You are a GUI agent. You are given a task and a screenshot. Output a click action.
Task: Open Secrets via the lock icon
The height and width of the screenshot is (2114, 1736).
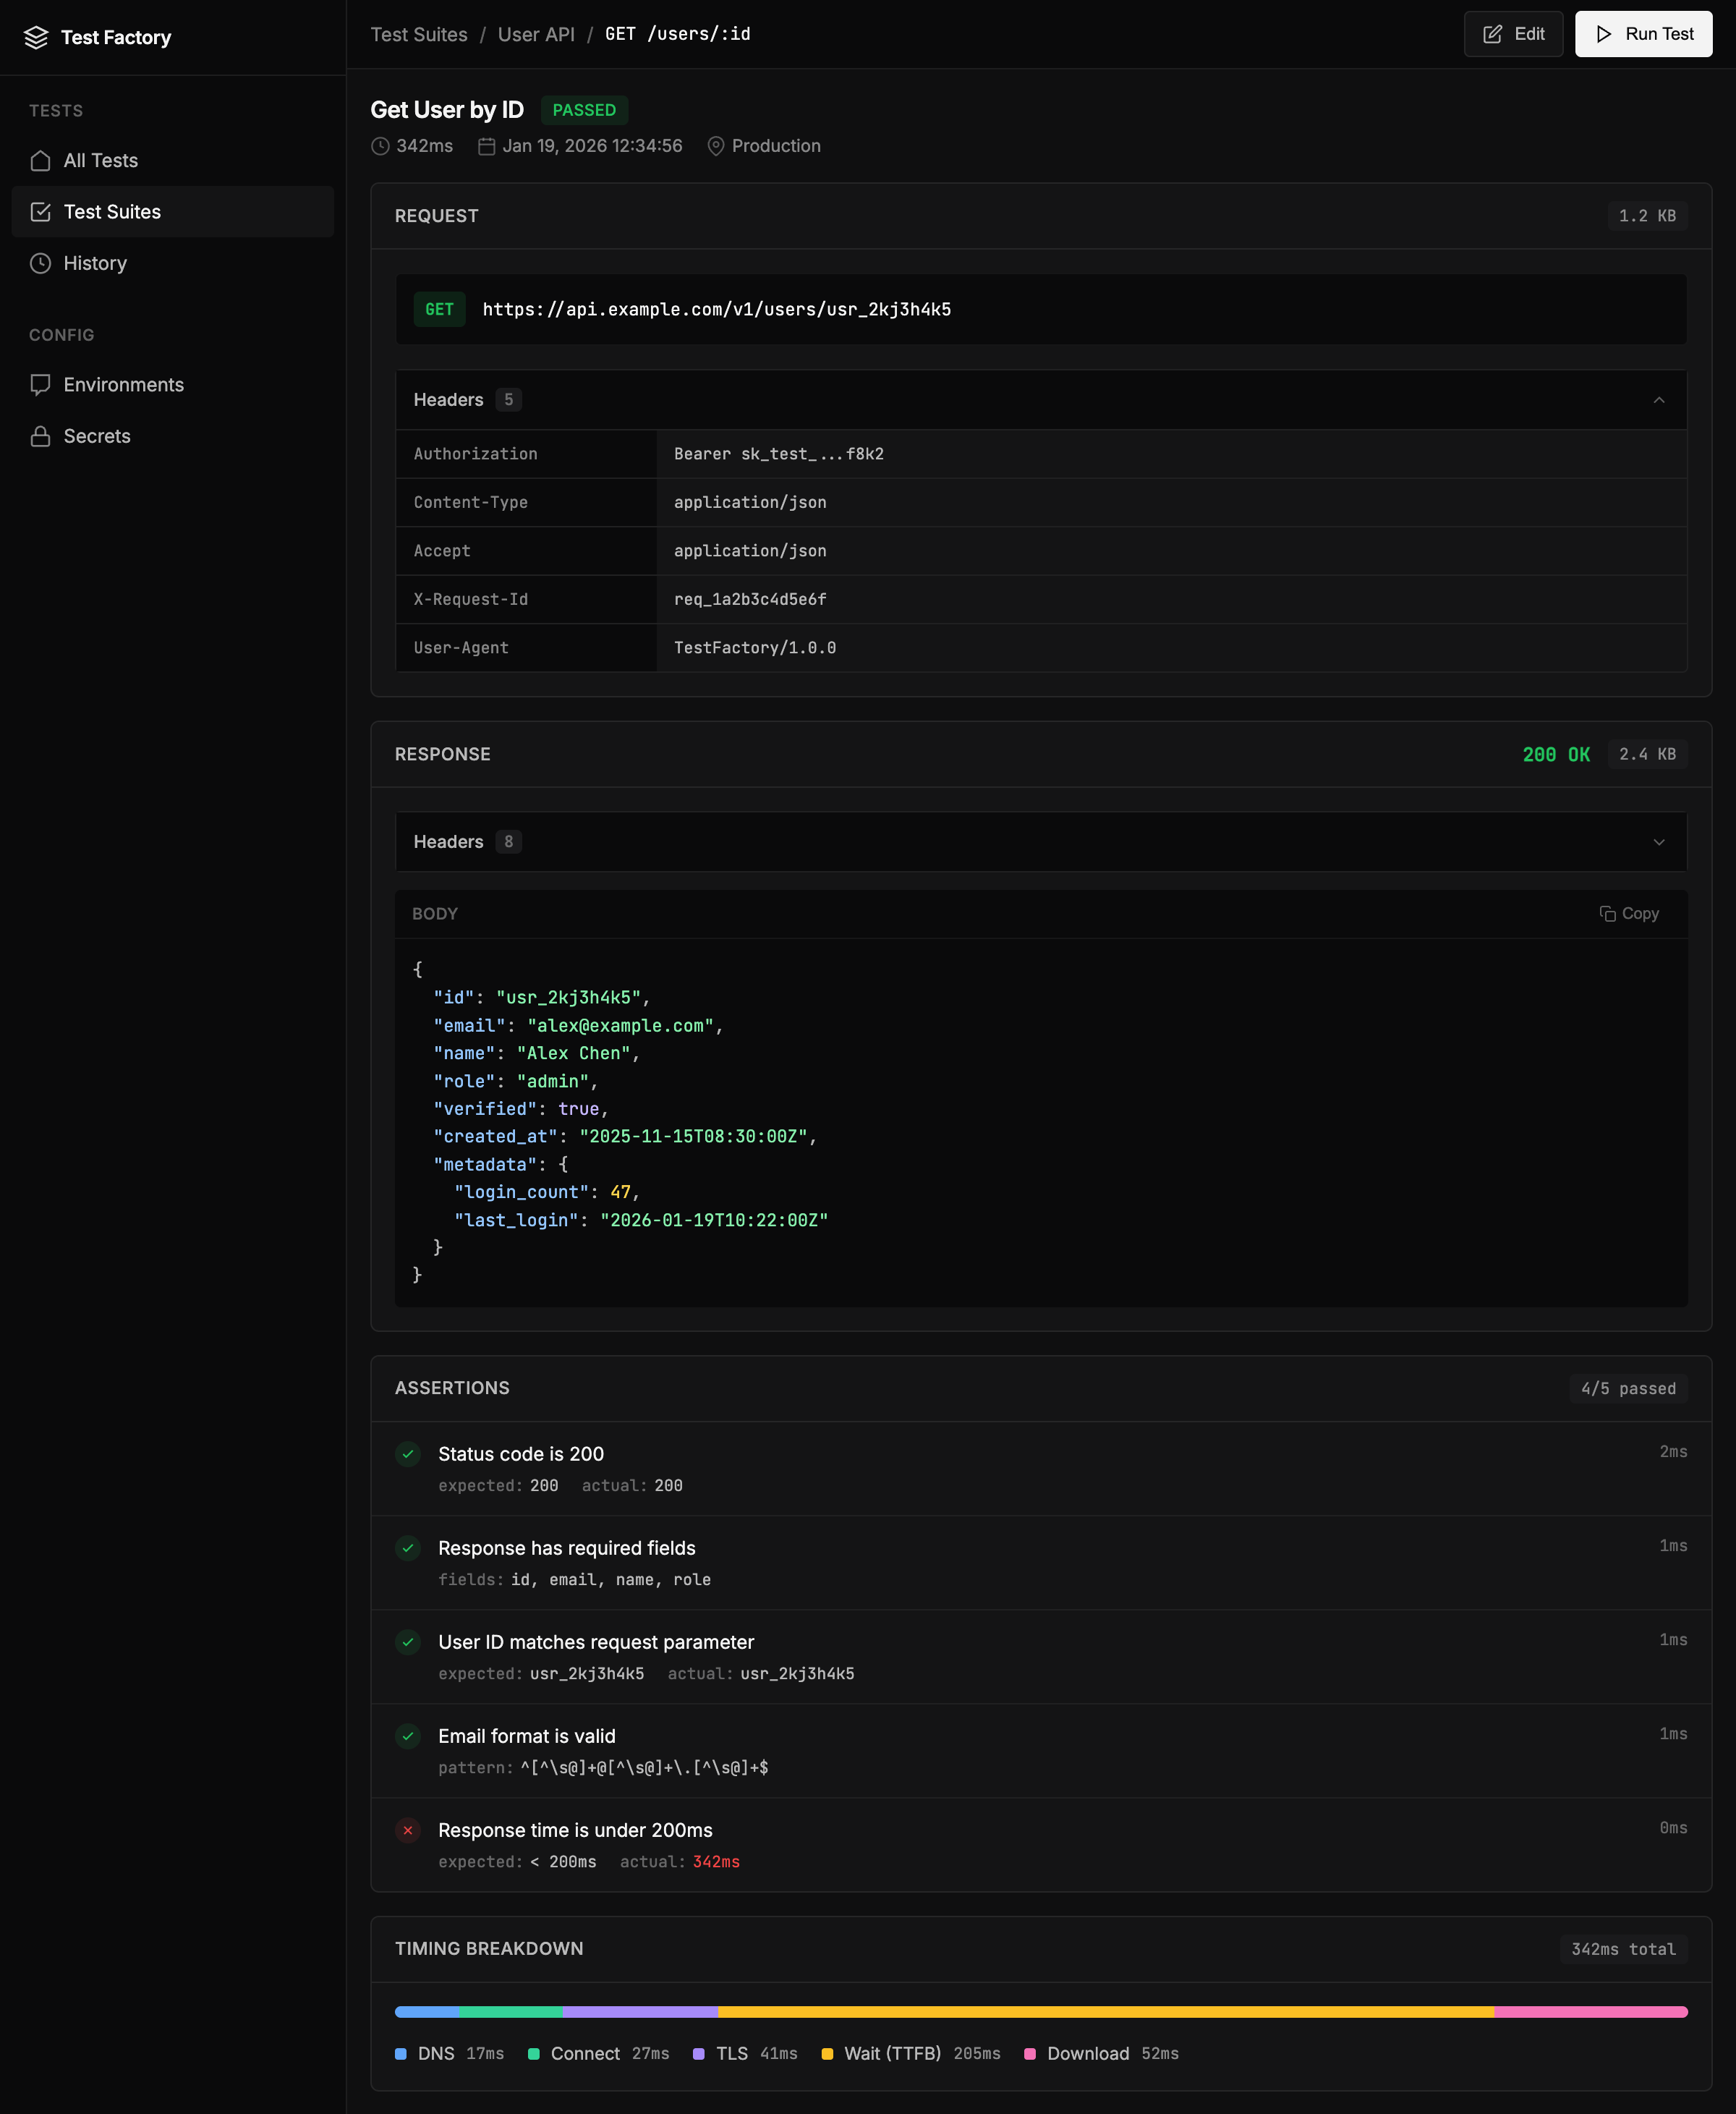40,436
